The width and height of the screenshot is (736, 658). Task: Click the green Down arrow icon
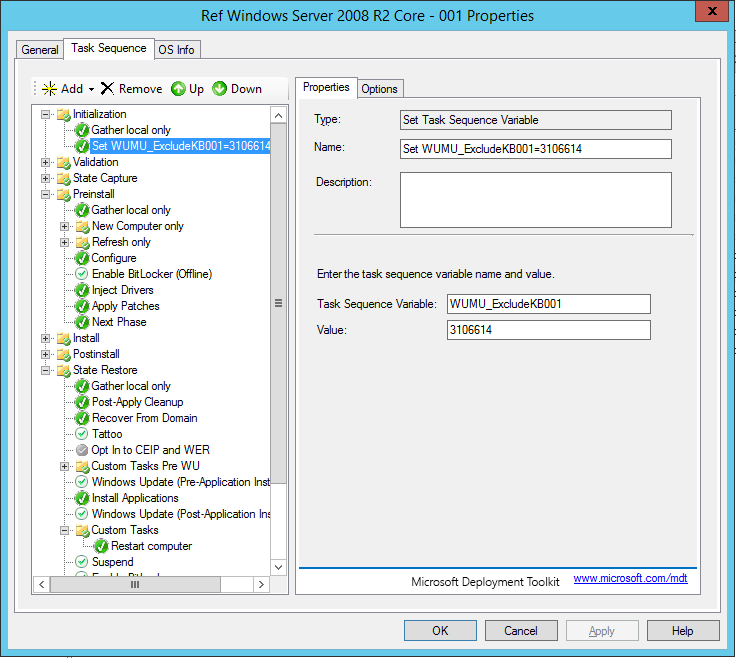pyautogui.click(x=220, y=89)
